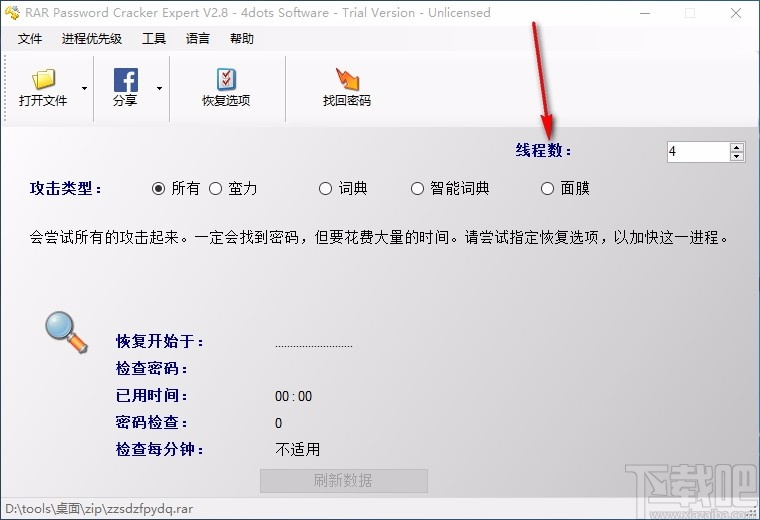
Task: Expand the Open File dropdown arrow
Action: click(84, 88)
